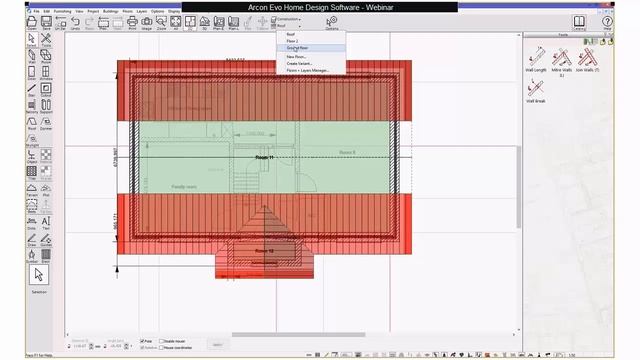Choose Floor 2 in the floor list
The image size is (640, 360).
311,41
